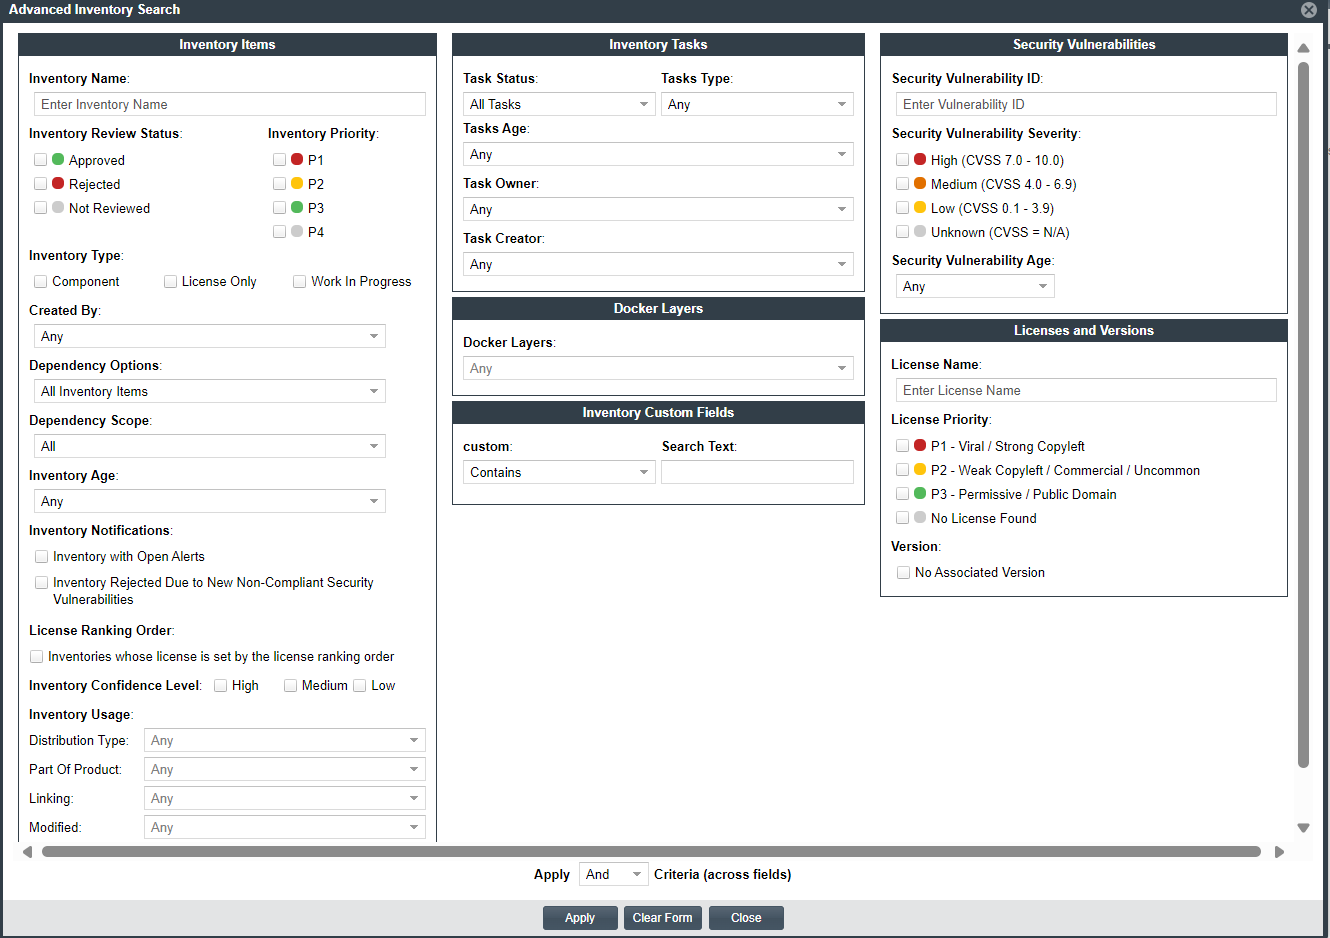This screenshot has height=938, width=1330.
Task: Open the Security Vulnerability Age dropdown
Action: click(974, 286)
